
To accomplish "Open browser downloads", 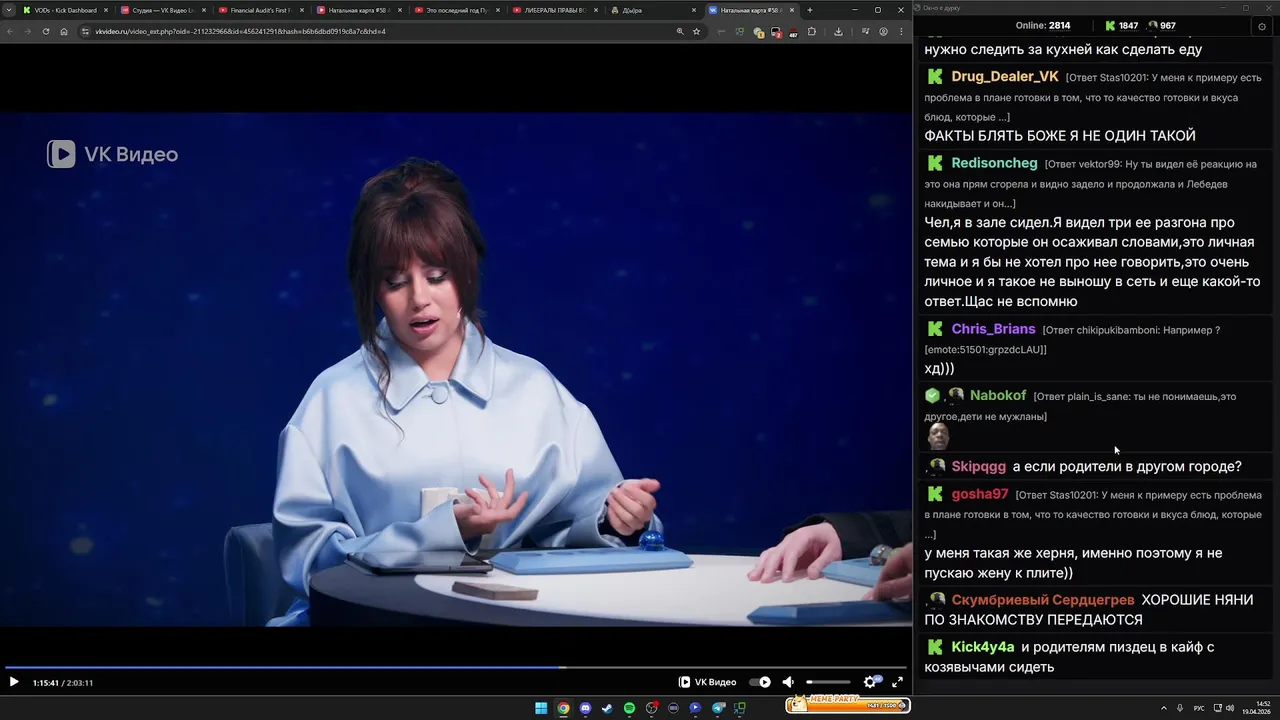I will point(838,31).
